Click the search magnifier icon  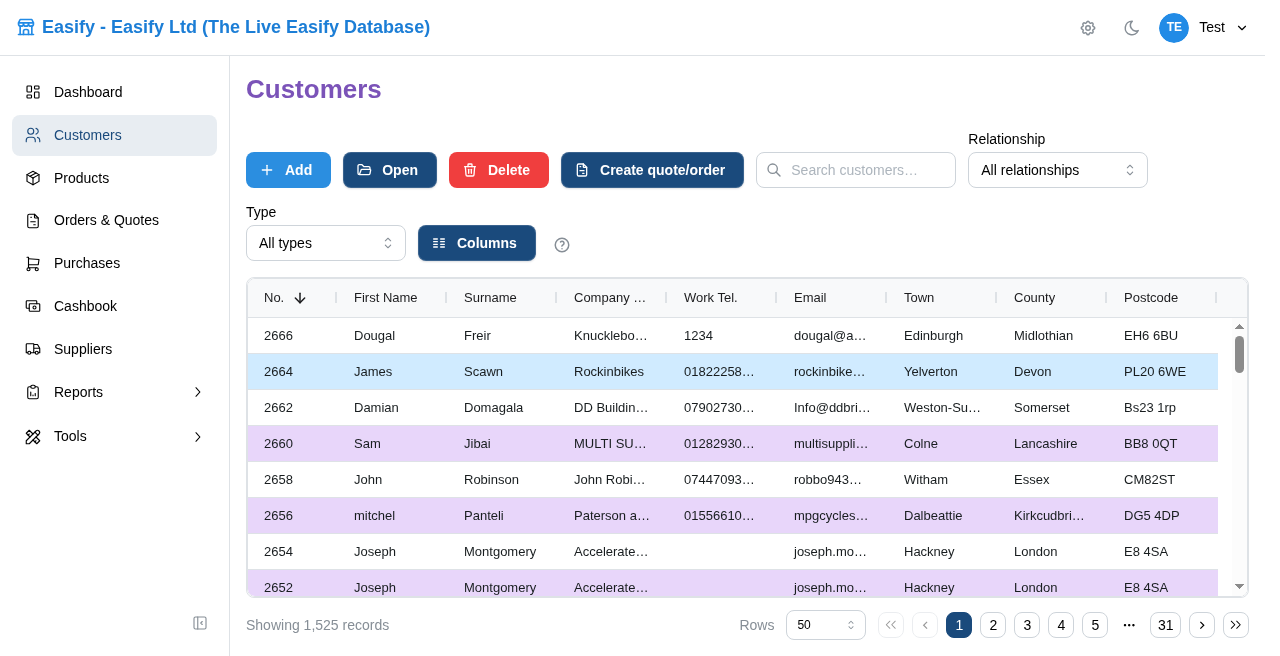(774, 170)
